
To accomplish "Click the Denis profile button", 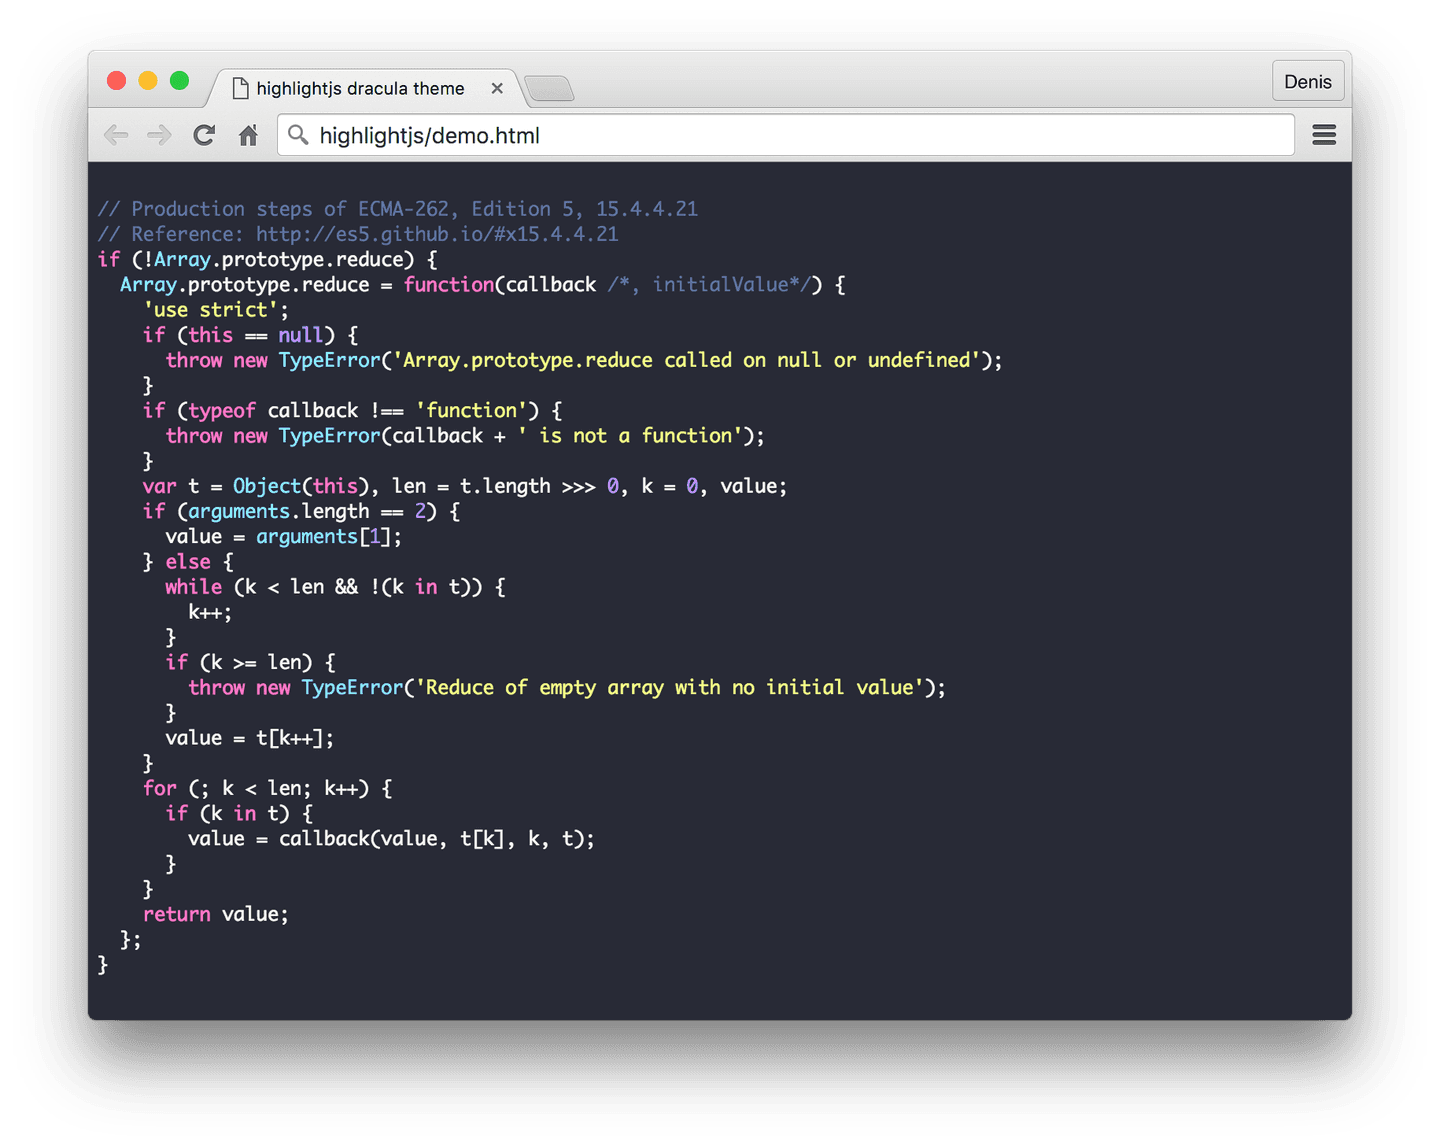I will 1308,81.
